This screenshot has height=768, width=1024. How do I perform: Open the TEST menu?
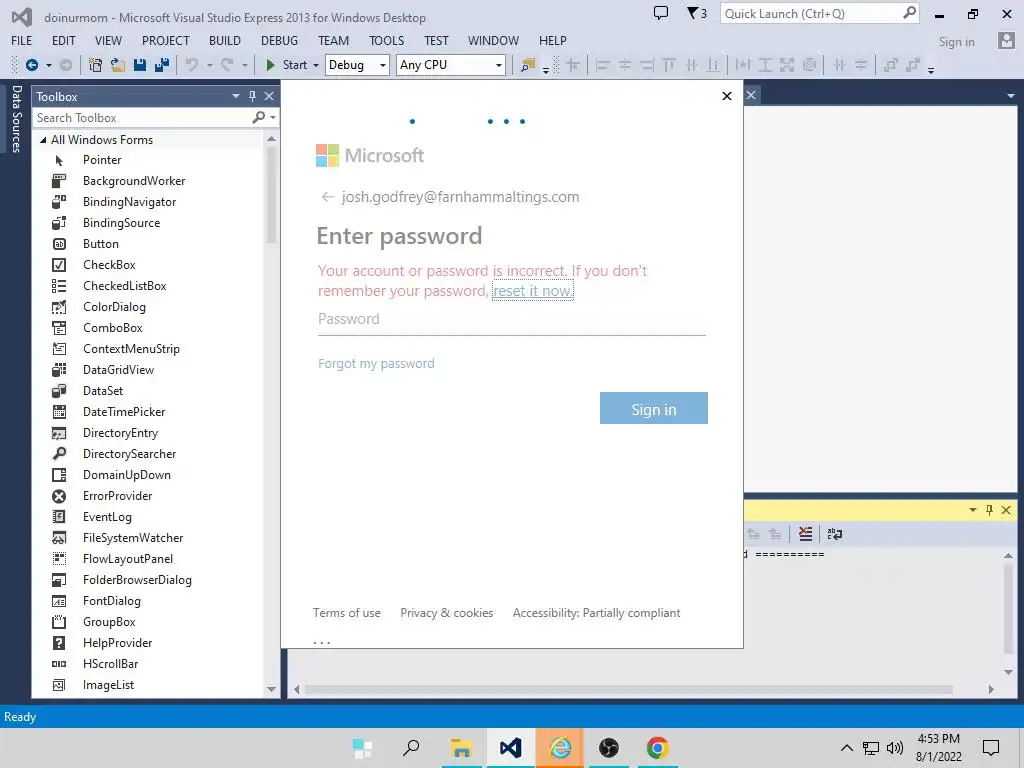coord(436,40)
